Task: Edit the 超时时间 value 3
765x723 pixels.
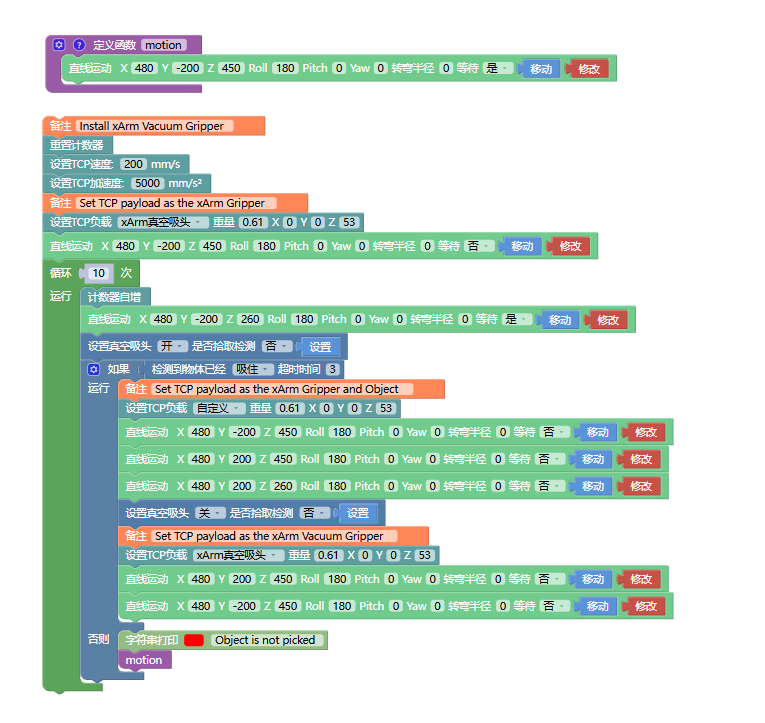Action: (x=333, y=369)
